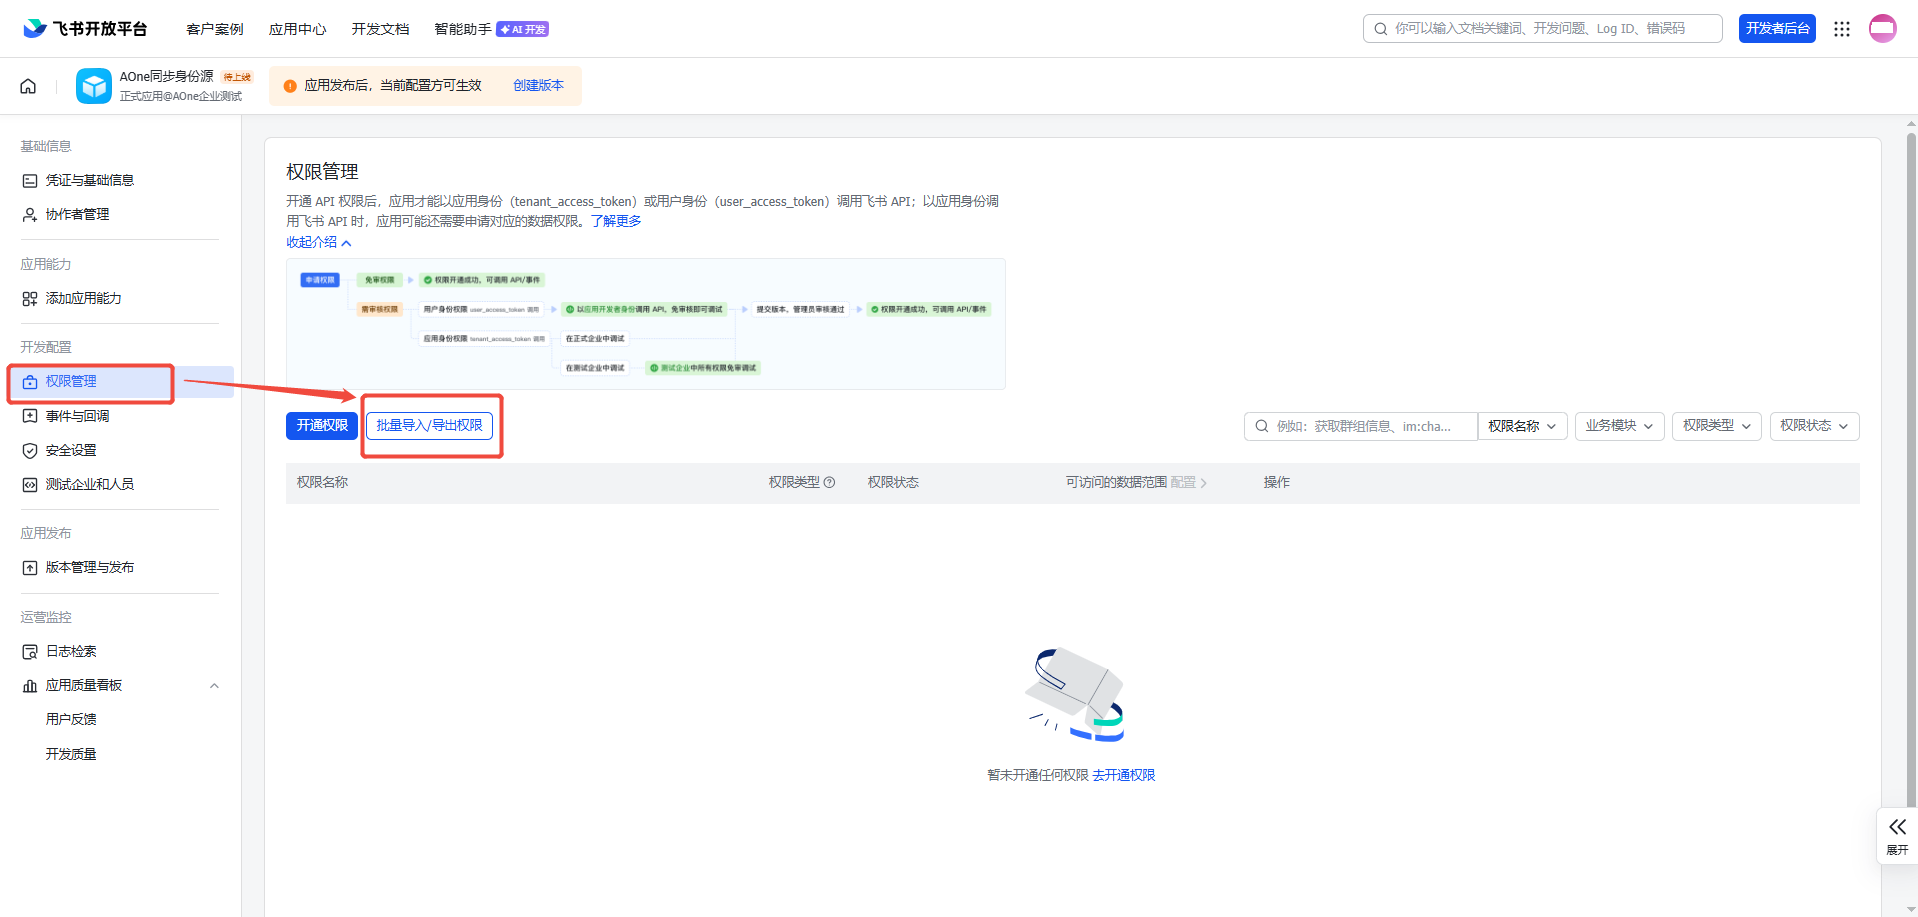Focus the top documentation search field
This screenshot has width=1918, height=917.
[x=1543, y=29]
